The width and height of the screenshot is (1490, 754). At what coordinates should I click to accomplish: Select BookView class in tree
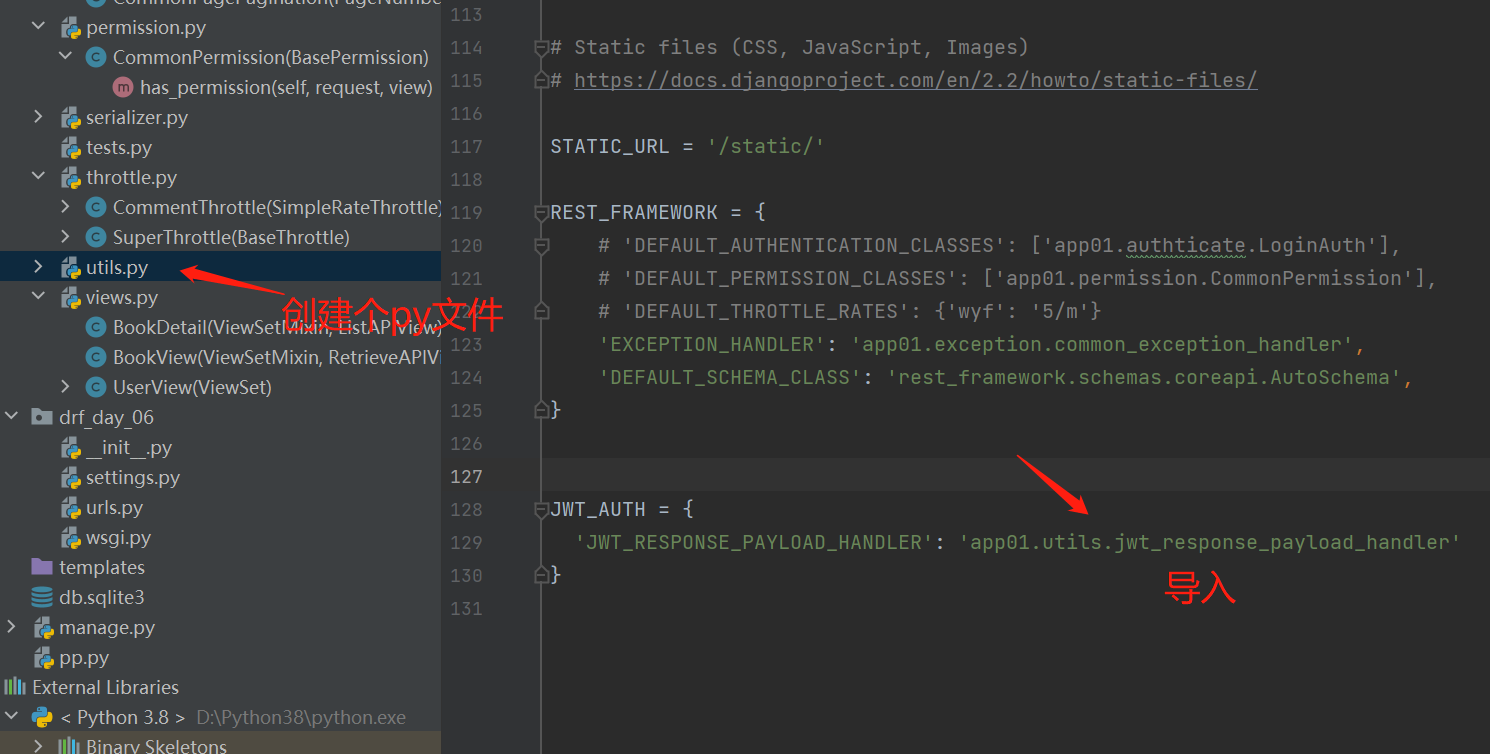(x=276, y=357)
